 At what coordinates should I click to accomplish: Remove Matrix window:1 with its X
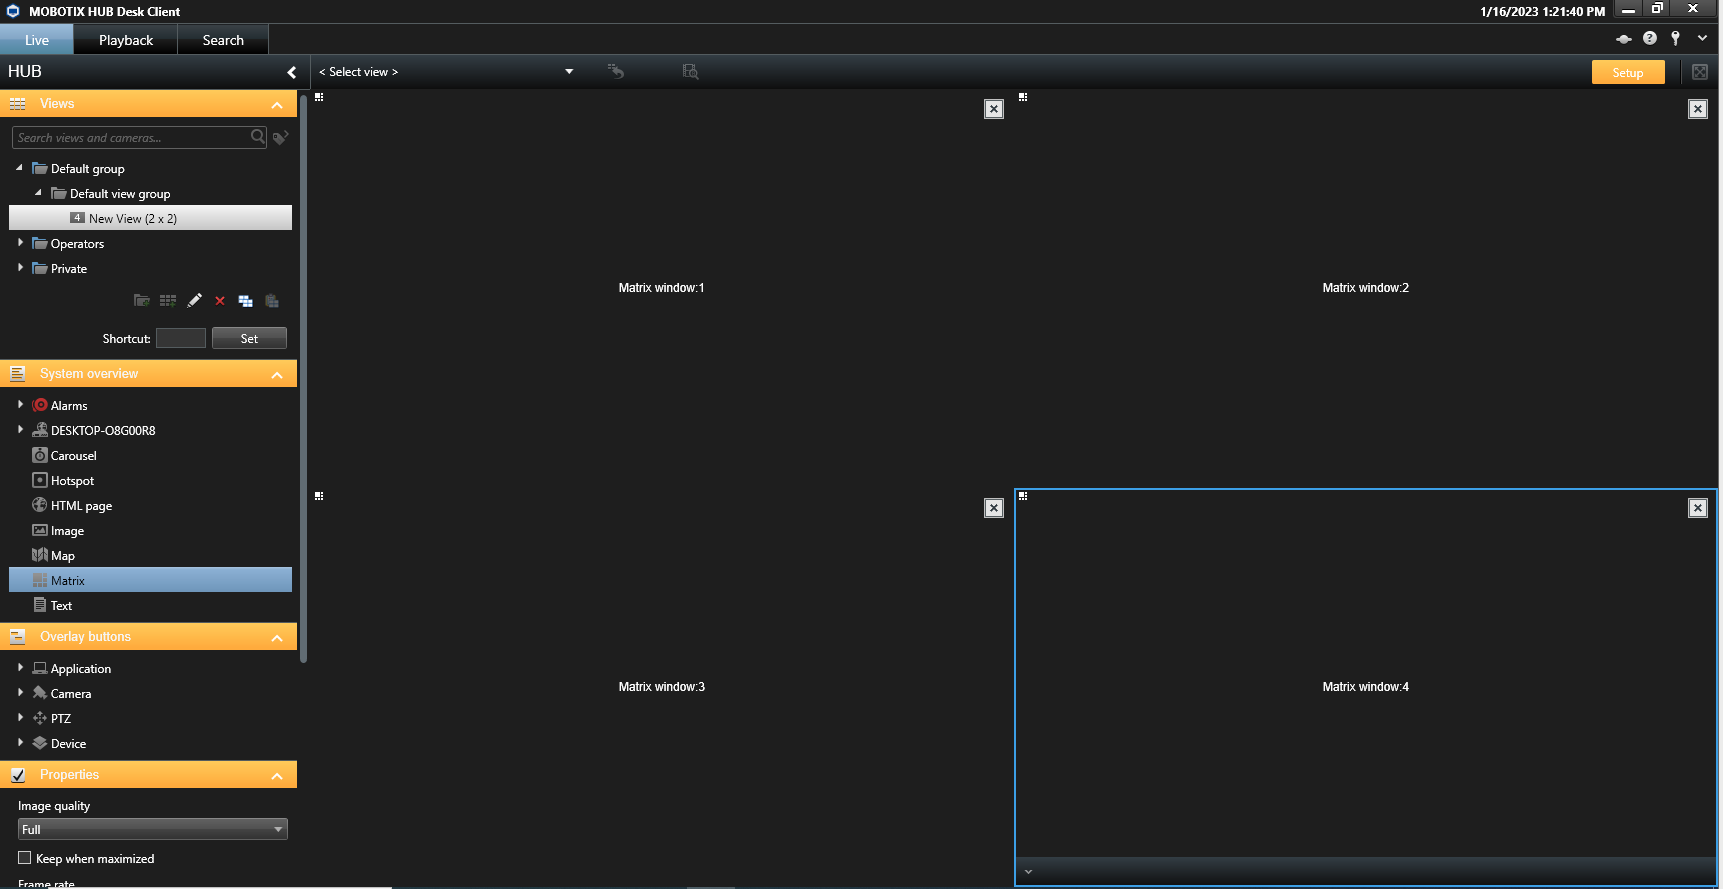pyautogui.click(x=994, y=109)
